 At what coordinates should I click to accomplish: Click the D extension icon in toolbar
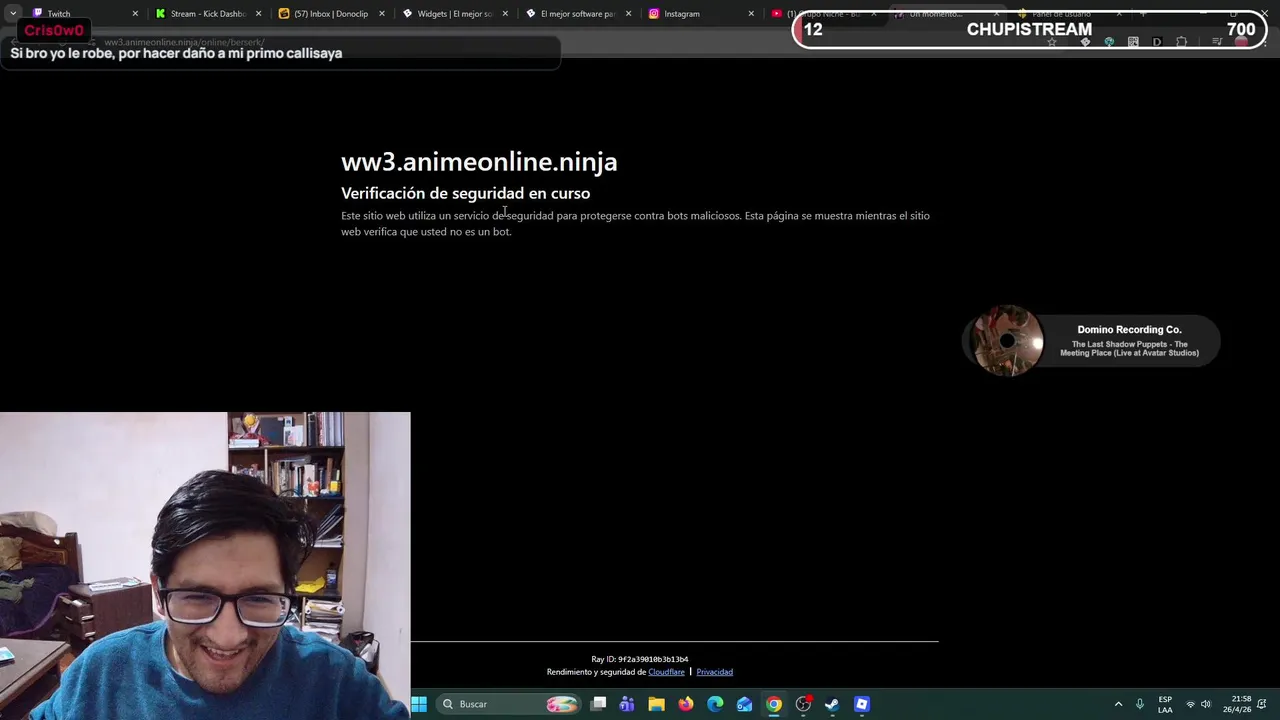1157,42
